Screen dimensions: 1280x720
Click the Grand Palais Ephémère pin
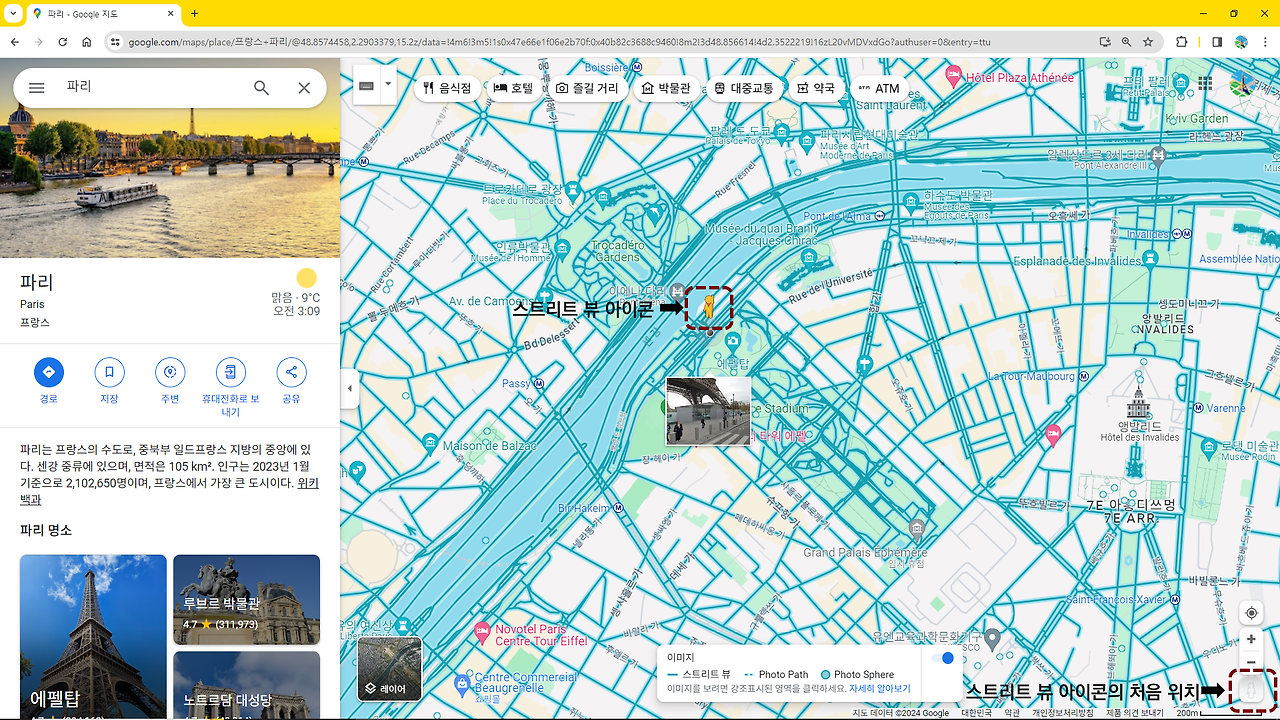[917, 528]
